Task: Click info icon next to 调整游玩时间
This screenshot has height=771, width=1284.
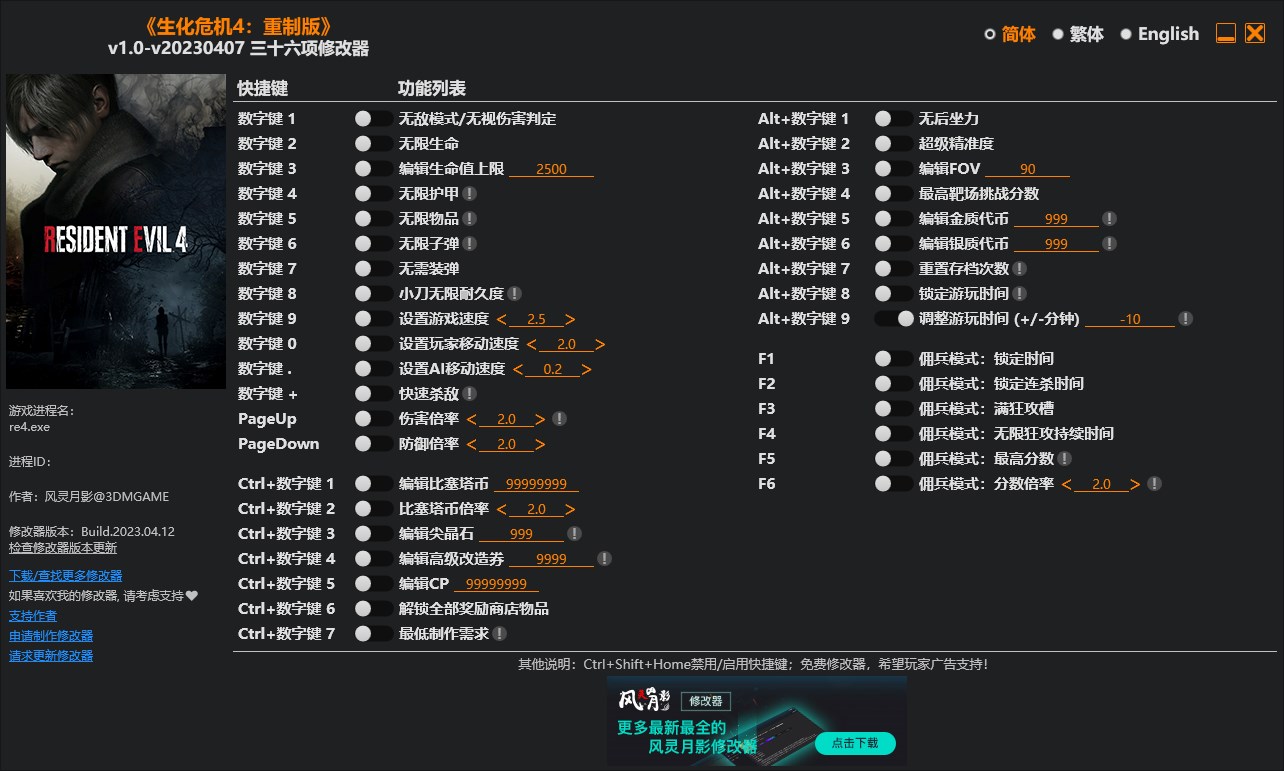Action: tap(1185, 318)
